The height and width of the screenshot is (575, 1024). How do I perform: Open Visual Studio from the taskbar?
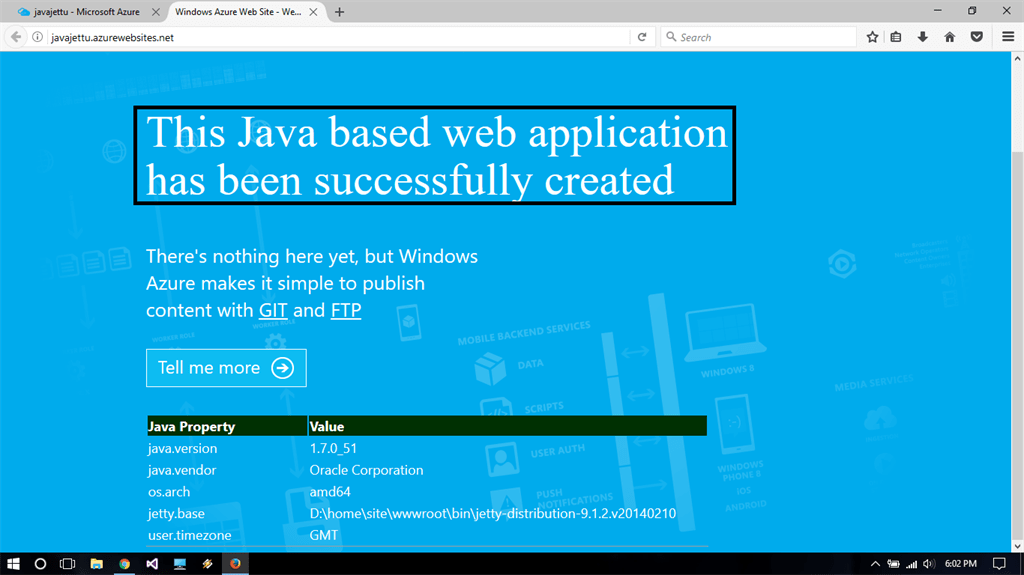coord(152,563)
